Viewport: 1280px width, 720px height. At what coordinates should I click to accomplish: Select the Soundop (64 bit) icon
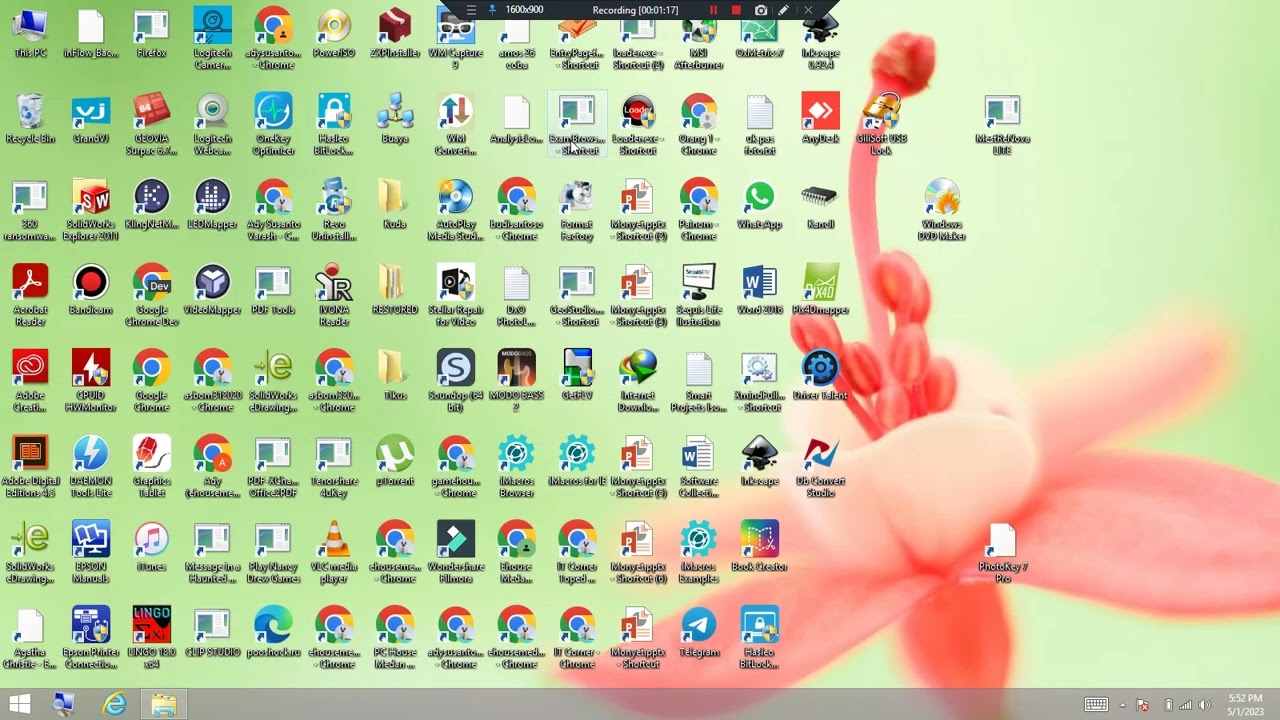[455, 382]
